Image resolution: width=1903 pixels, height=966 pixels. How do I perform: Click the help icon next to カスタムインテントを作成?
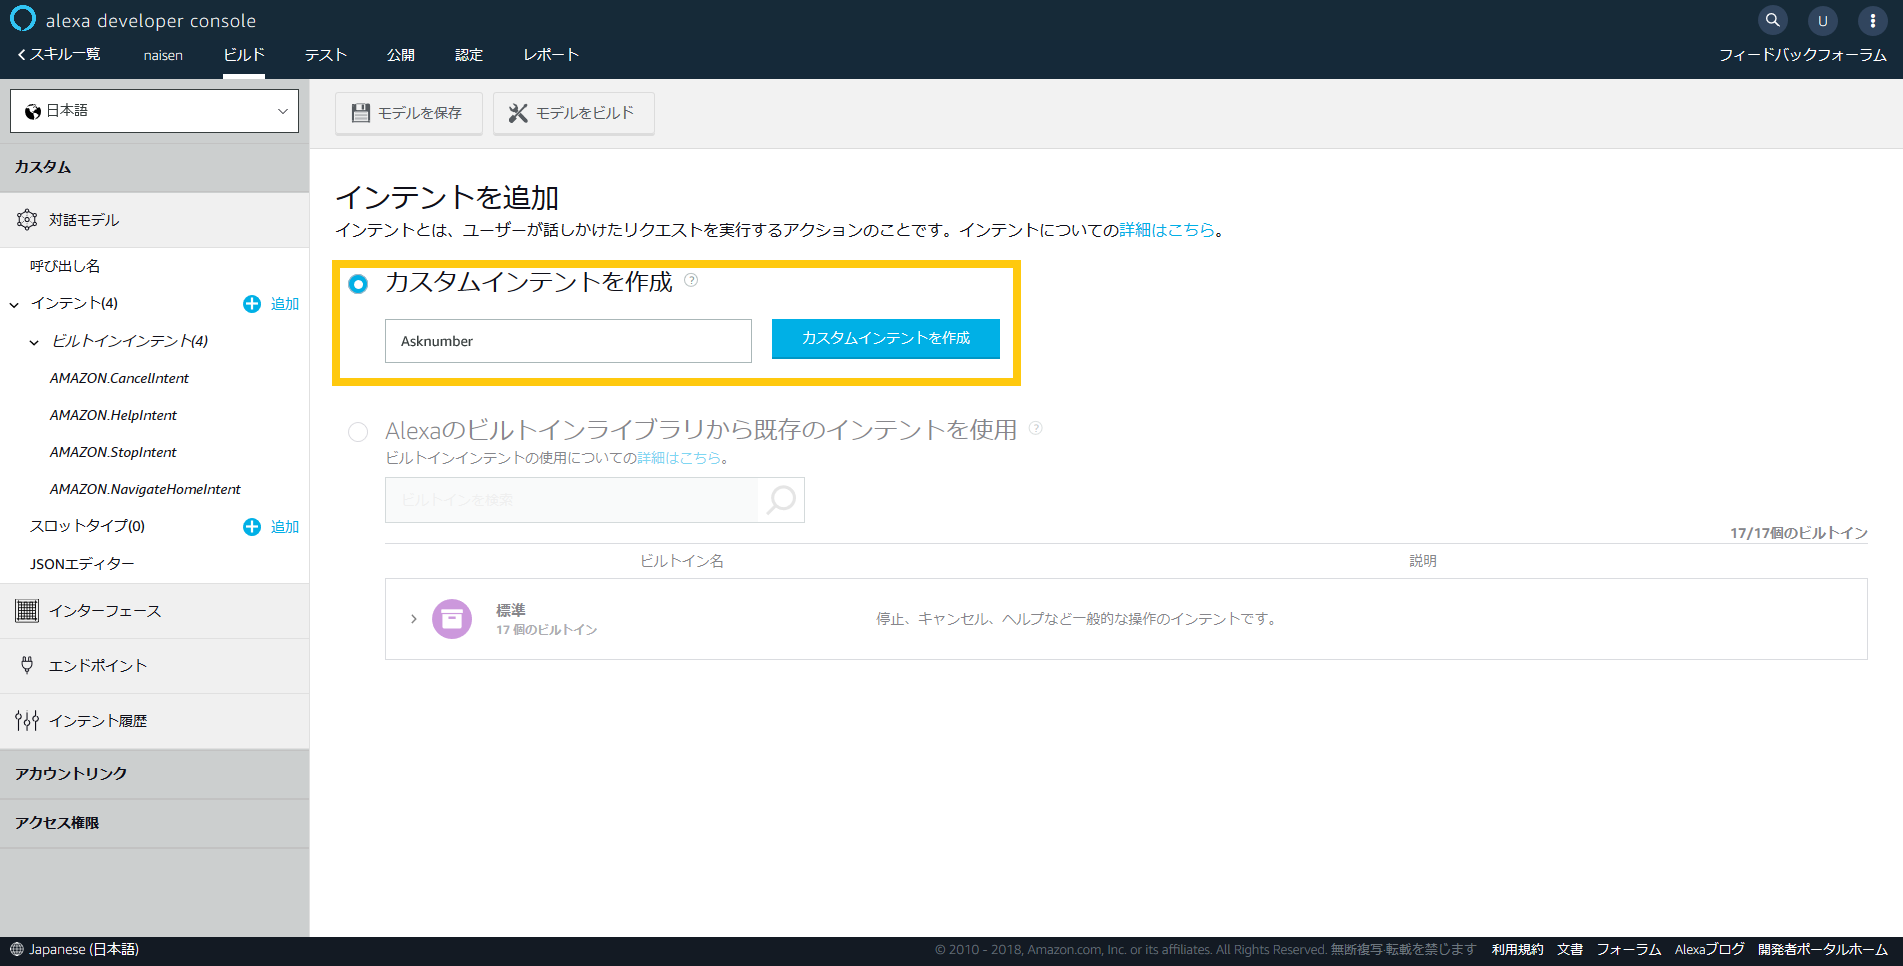[x=691, y=281]
